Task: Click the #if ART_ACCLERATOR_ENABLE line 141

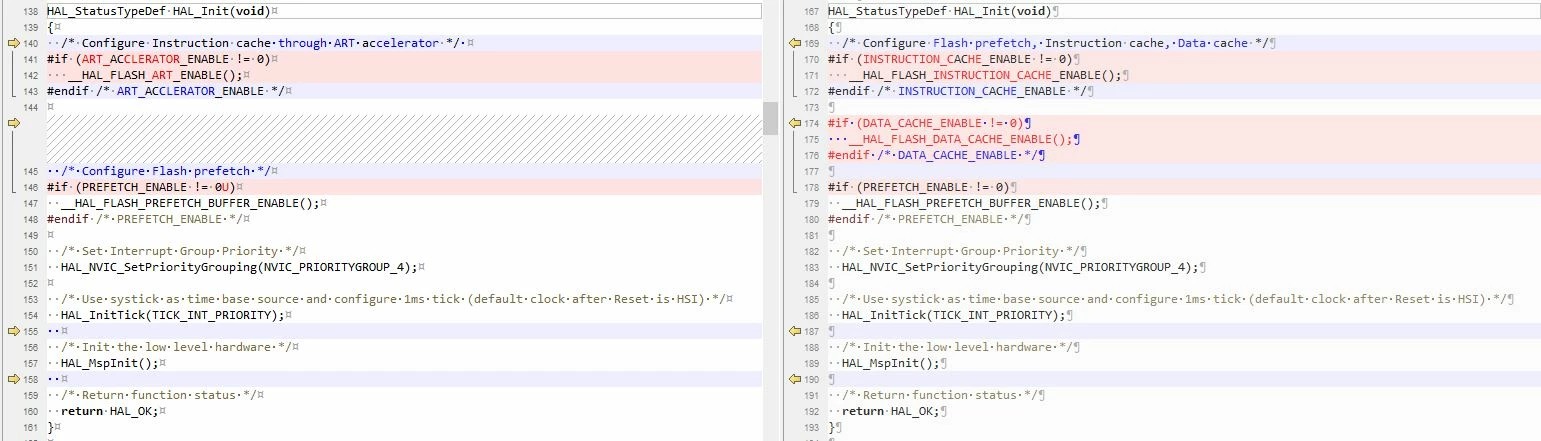Action: coord(159,59)
